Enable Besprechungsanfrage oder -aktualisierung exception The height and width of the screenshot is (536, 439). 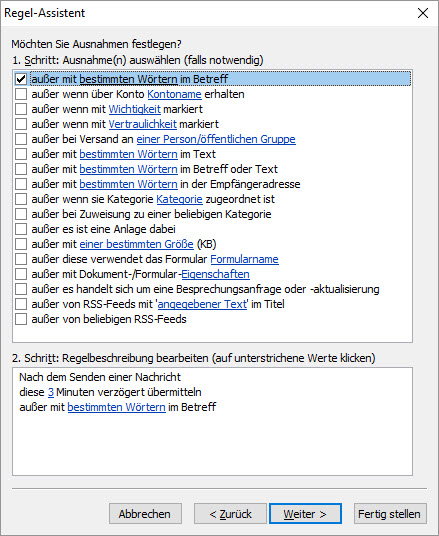(21, 289)
